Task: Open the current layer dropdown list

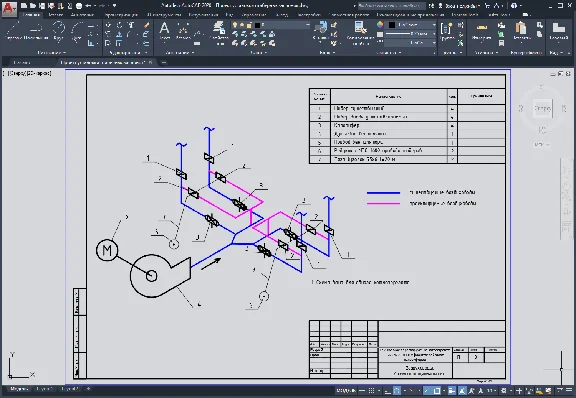Action: pos(271,25)
